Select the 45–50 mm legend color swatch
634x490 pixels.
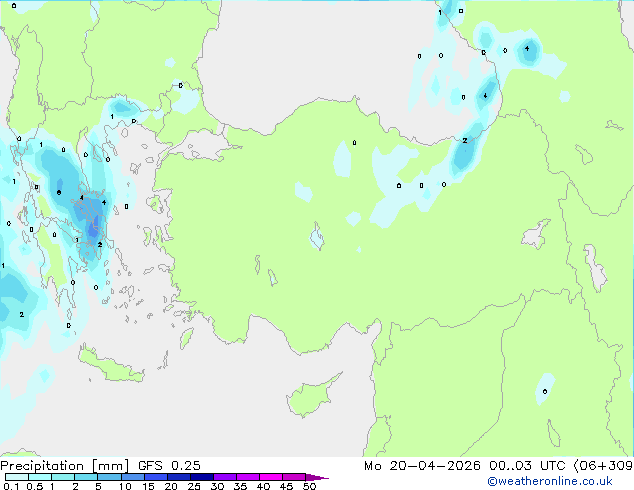pos(294,477)
